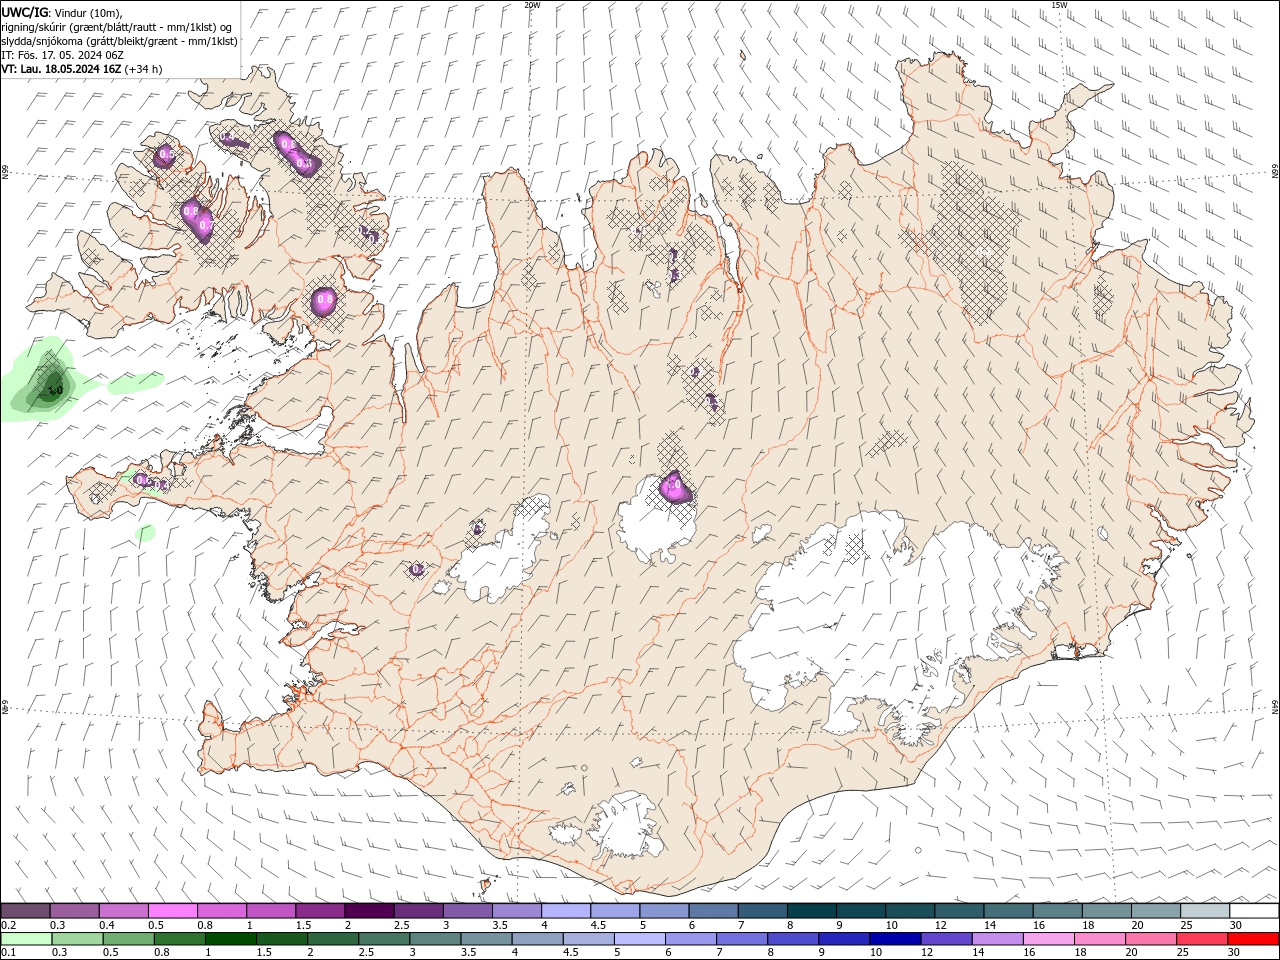
Task: Select the 'rigning/skúrir' legend line
Action: click(x=117, y=27)
